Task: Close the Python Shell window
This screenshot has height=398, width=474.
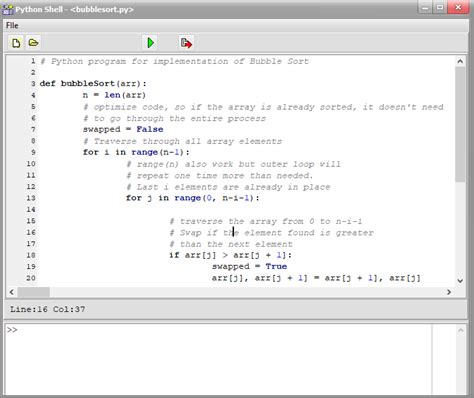Action: 459,7
